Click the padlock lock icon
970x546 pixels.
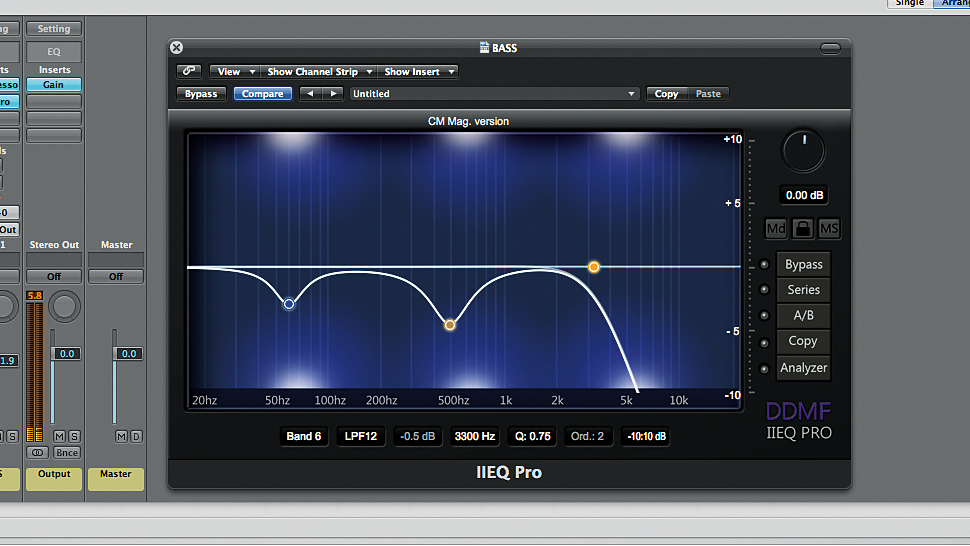(802, 229)
